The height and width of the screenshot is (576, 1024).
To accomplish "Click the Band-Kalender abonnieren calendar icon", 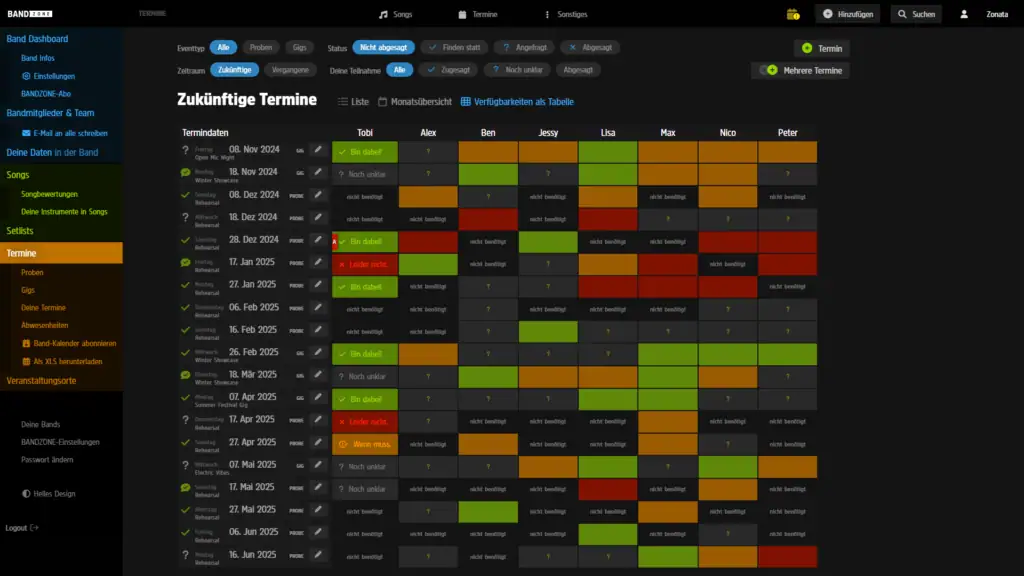I will point(27,344).
